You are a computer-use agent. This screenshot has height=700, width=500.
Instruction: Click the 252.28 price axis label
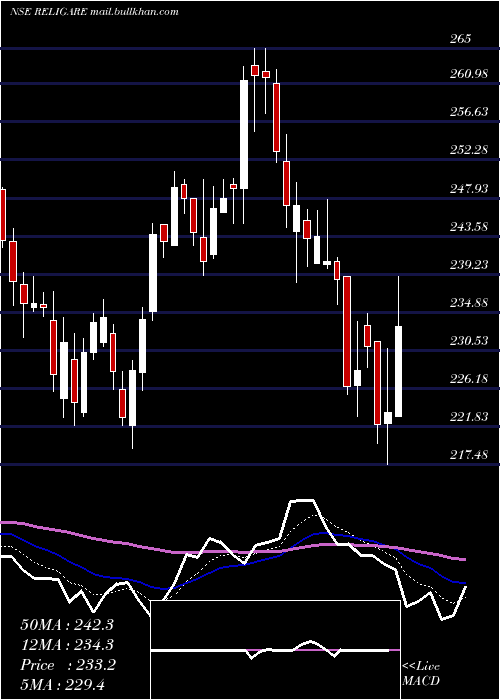[x=469, y=150]
